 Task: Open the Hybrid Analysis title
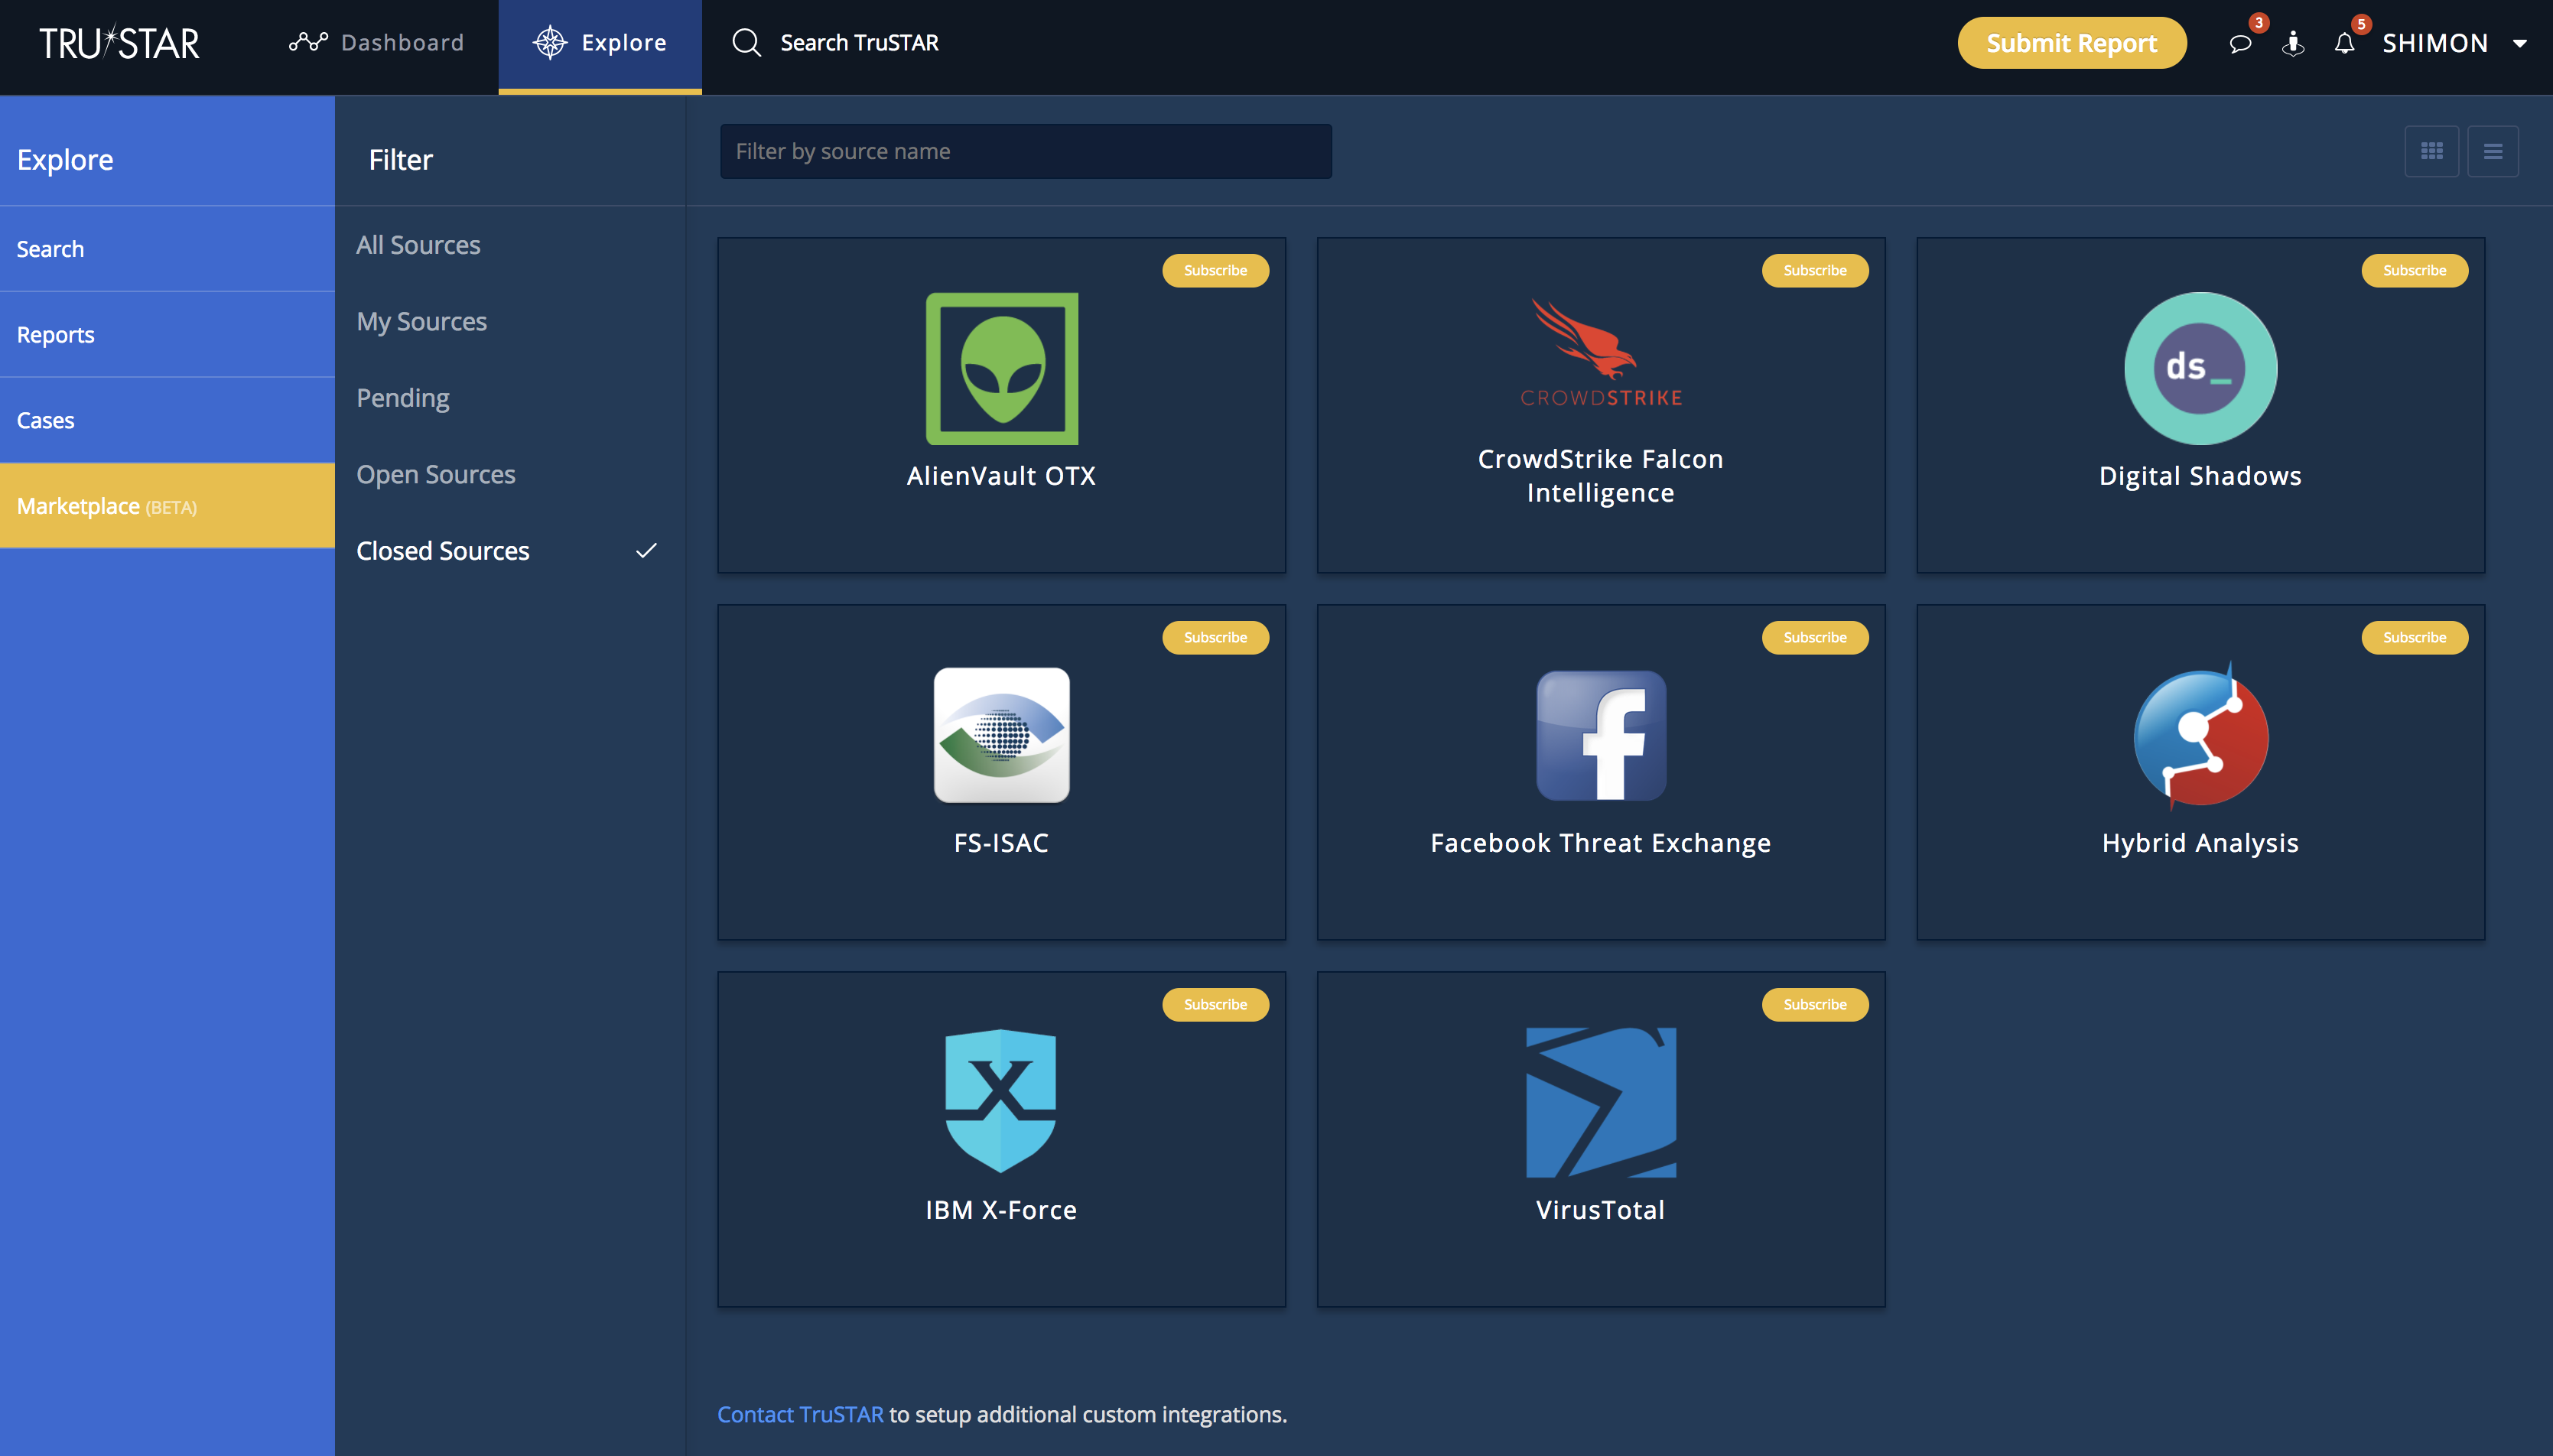[2200, 843]
